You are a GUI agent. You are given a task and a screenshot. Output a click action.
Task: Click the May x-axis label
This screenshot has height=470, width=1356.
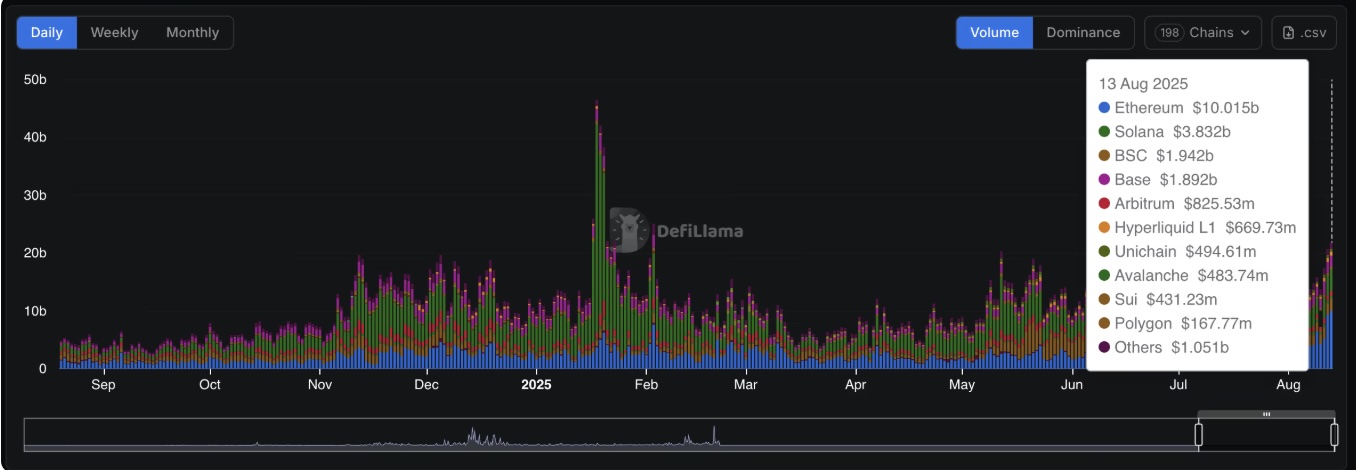click(962, 384)
